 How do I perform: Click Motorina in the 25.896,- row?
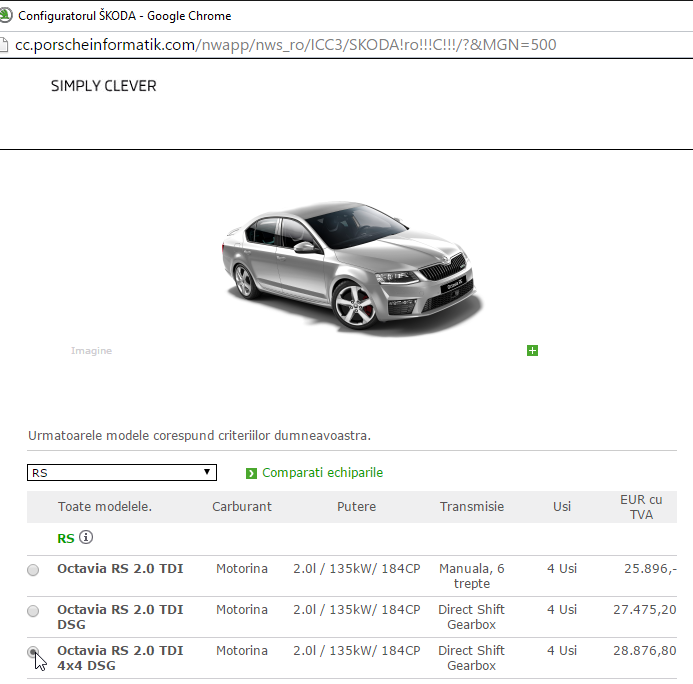[242, 568]
